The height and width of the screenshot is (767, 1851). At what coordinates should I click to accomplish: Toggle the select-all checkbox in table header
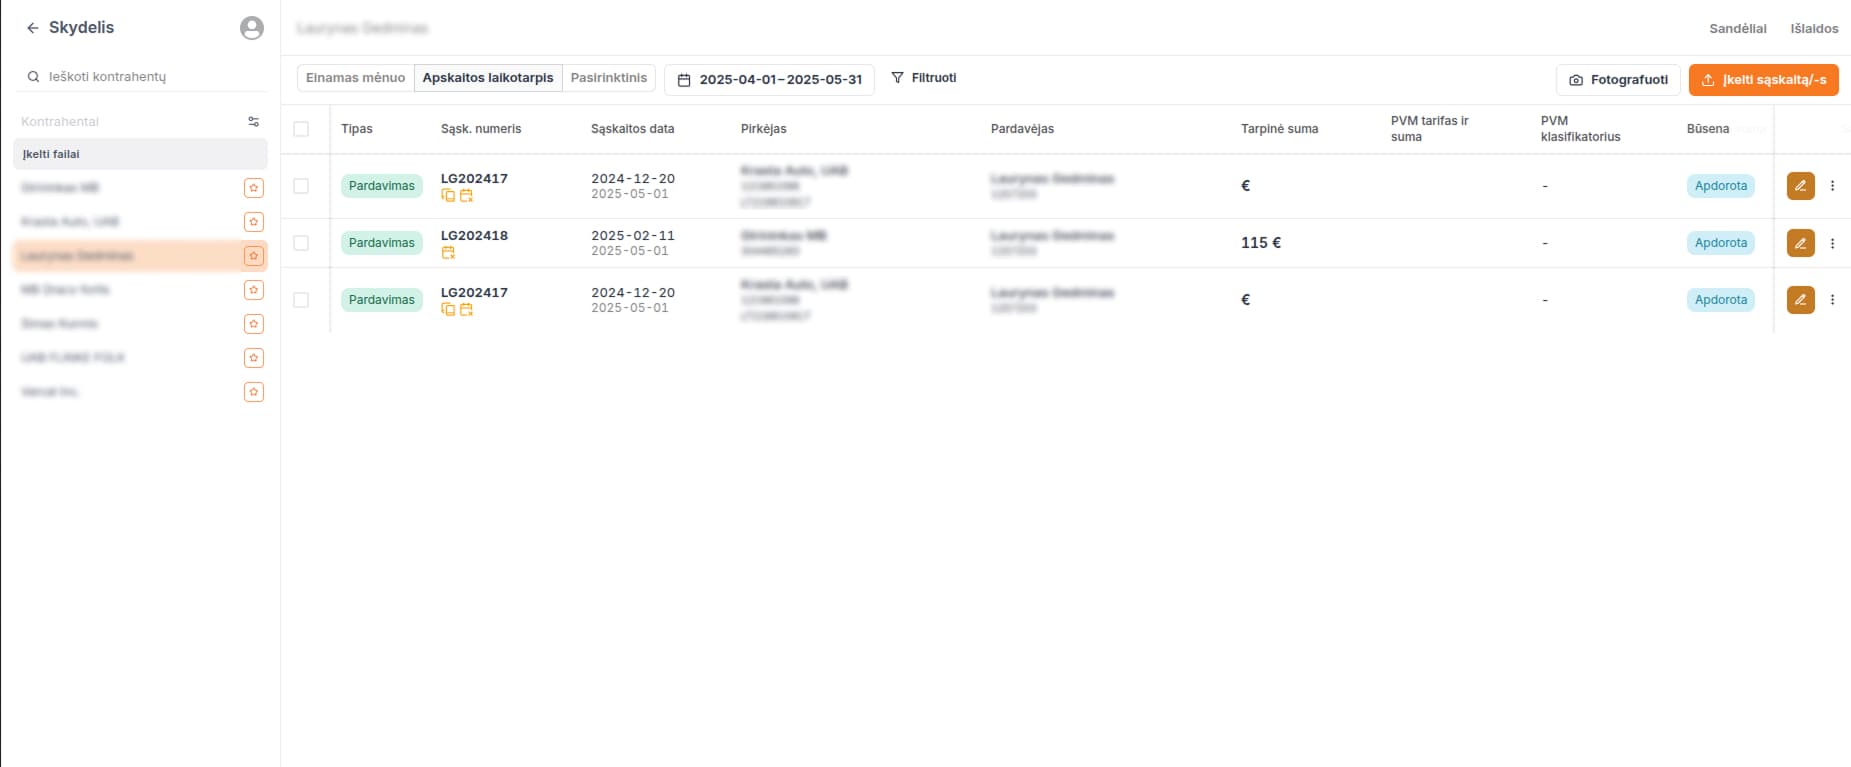pyautogui.click(x=301, y=129)
